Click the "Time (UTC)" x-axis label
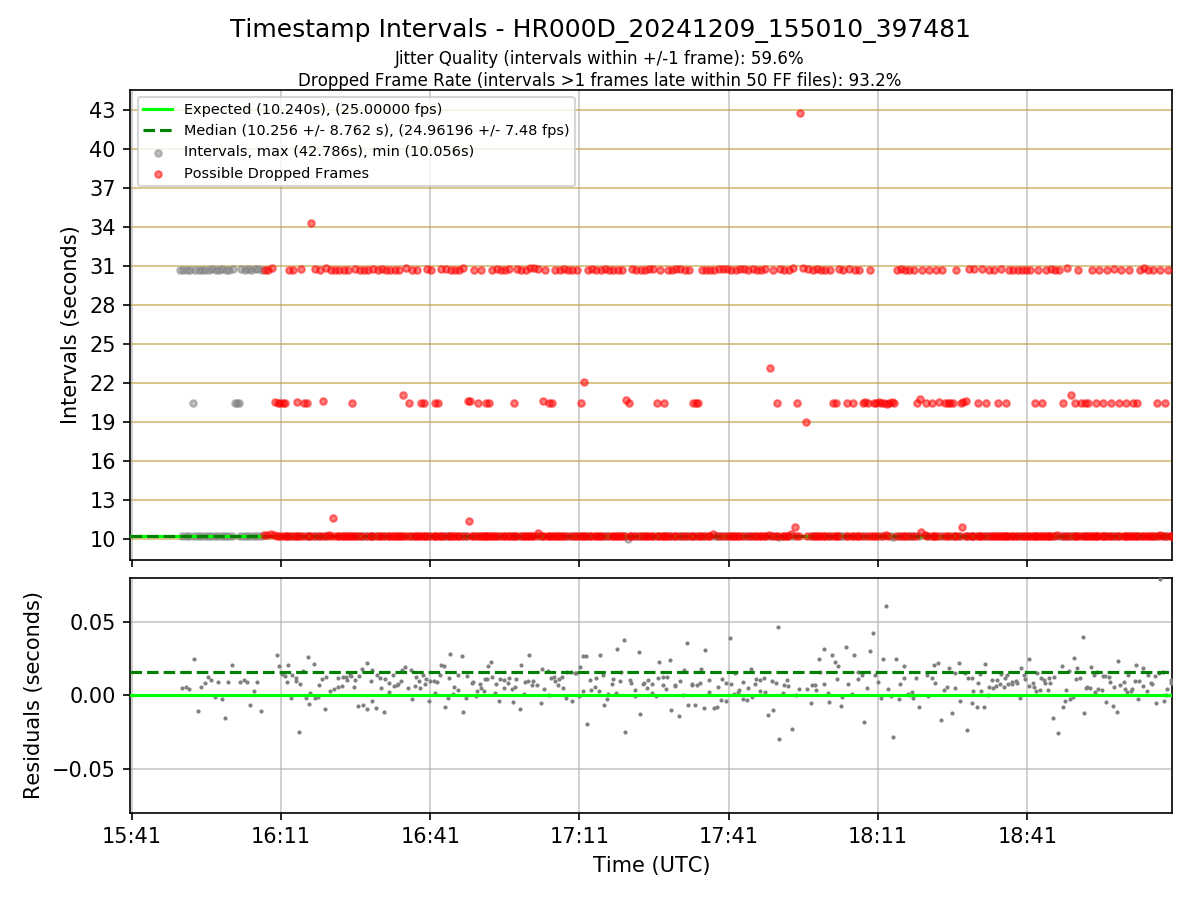Screen dimensions: 1200x900 click(x=651, y=865)
